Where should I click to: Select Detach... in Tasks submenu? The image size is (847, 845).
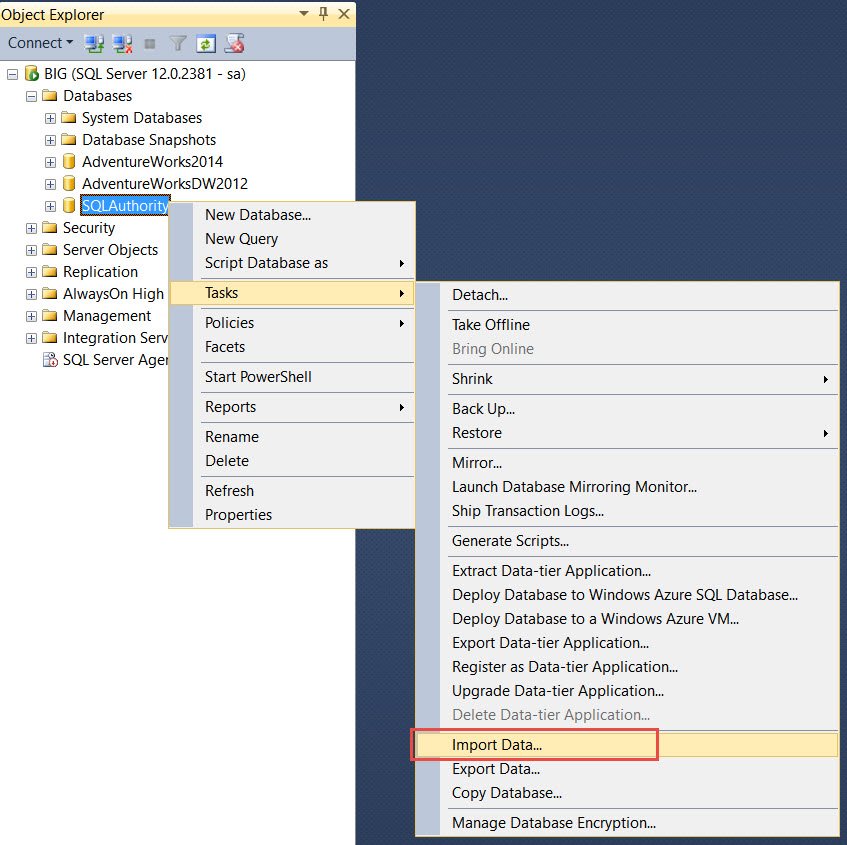(x=627, y=294)
